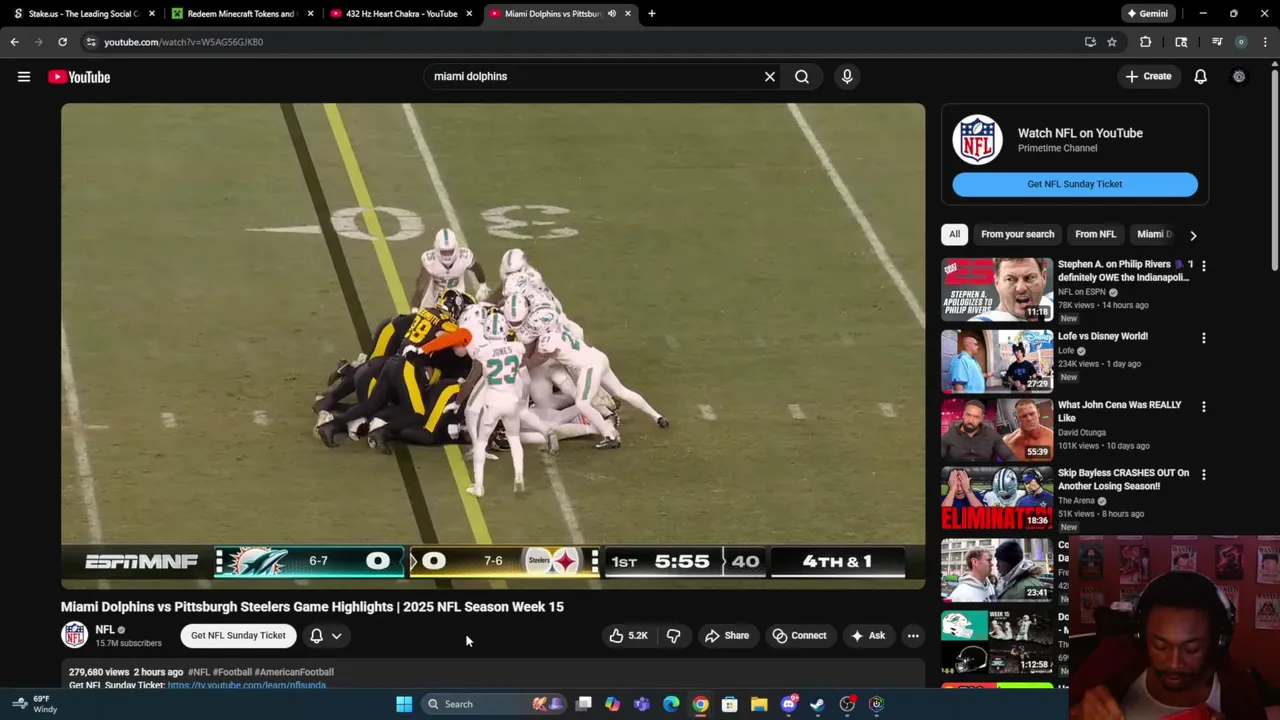Open Microsoft Teams from taskbar
1280x720 pixels.
click(642, 704)
